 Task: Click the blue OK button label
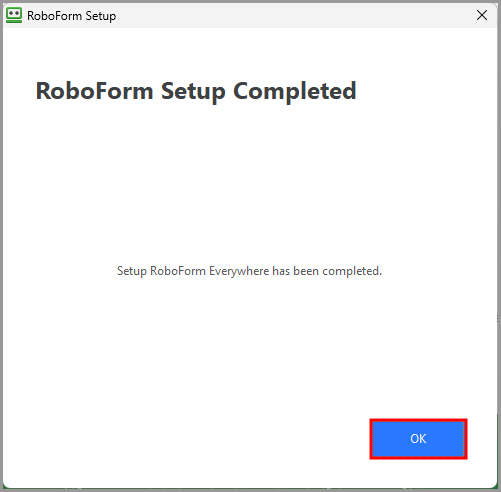[418, 439]
